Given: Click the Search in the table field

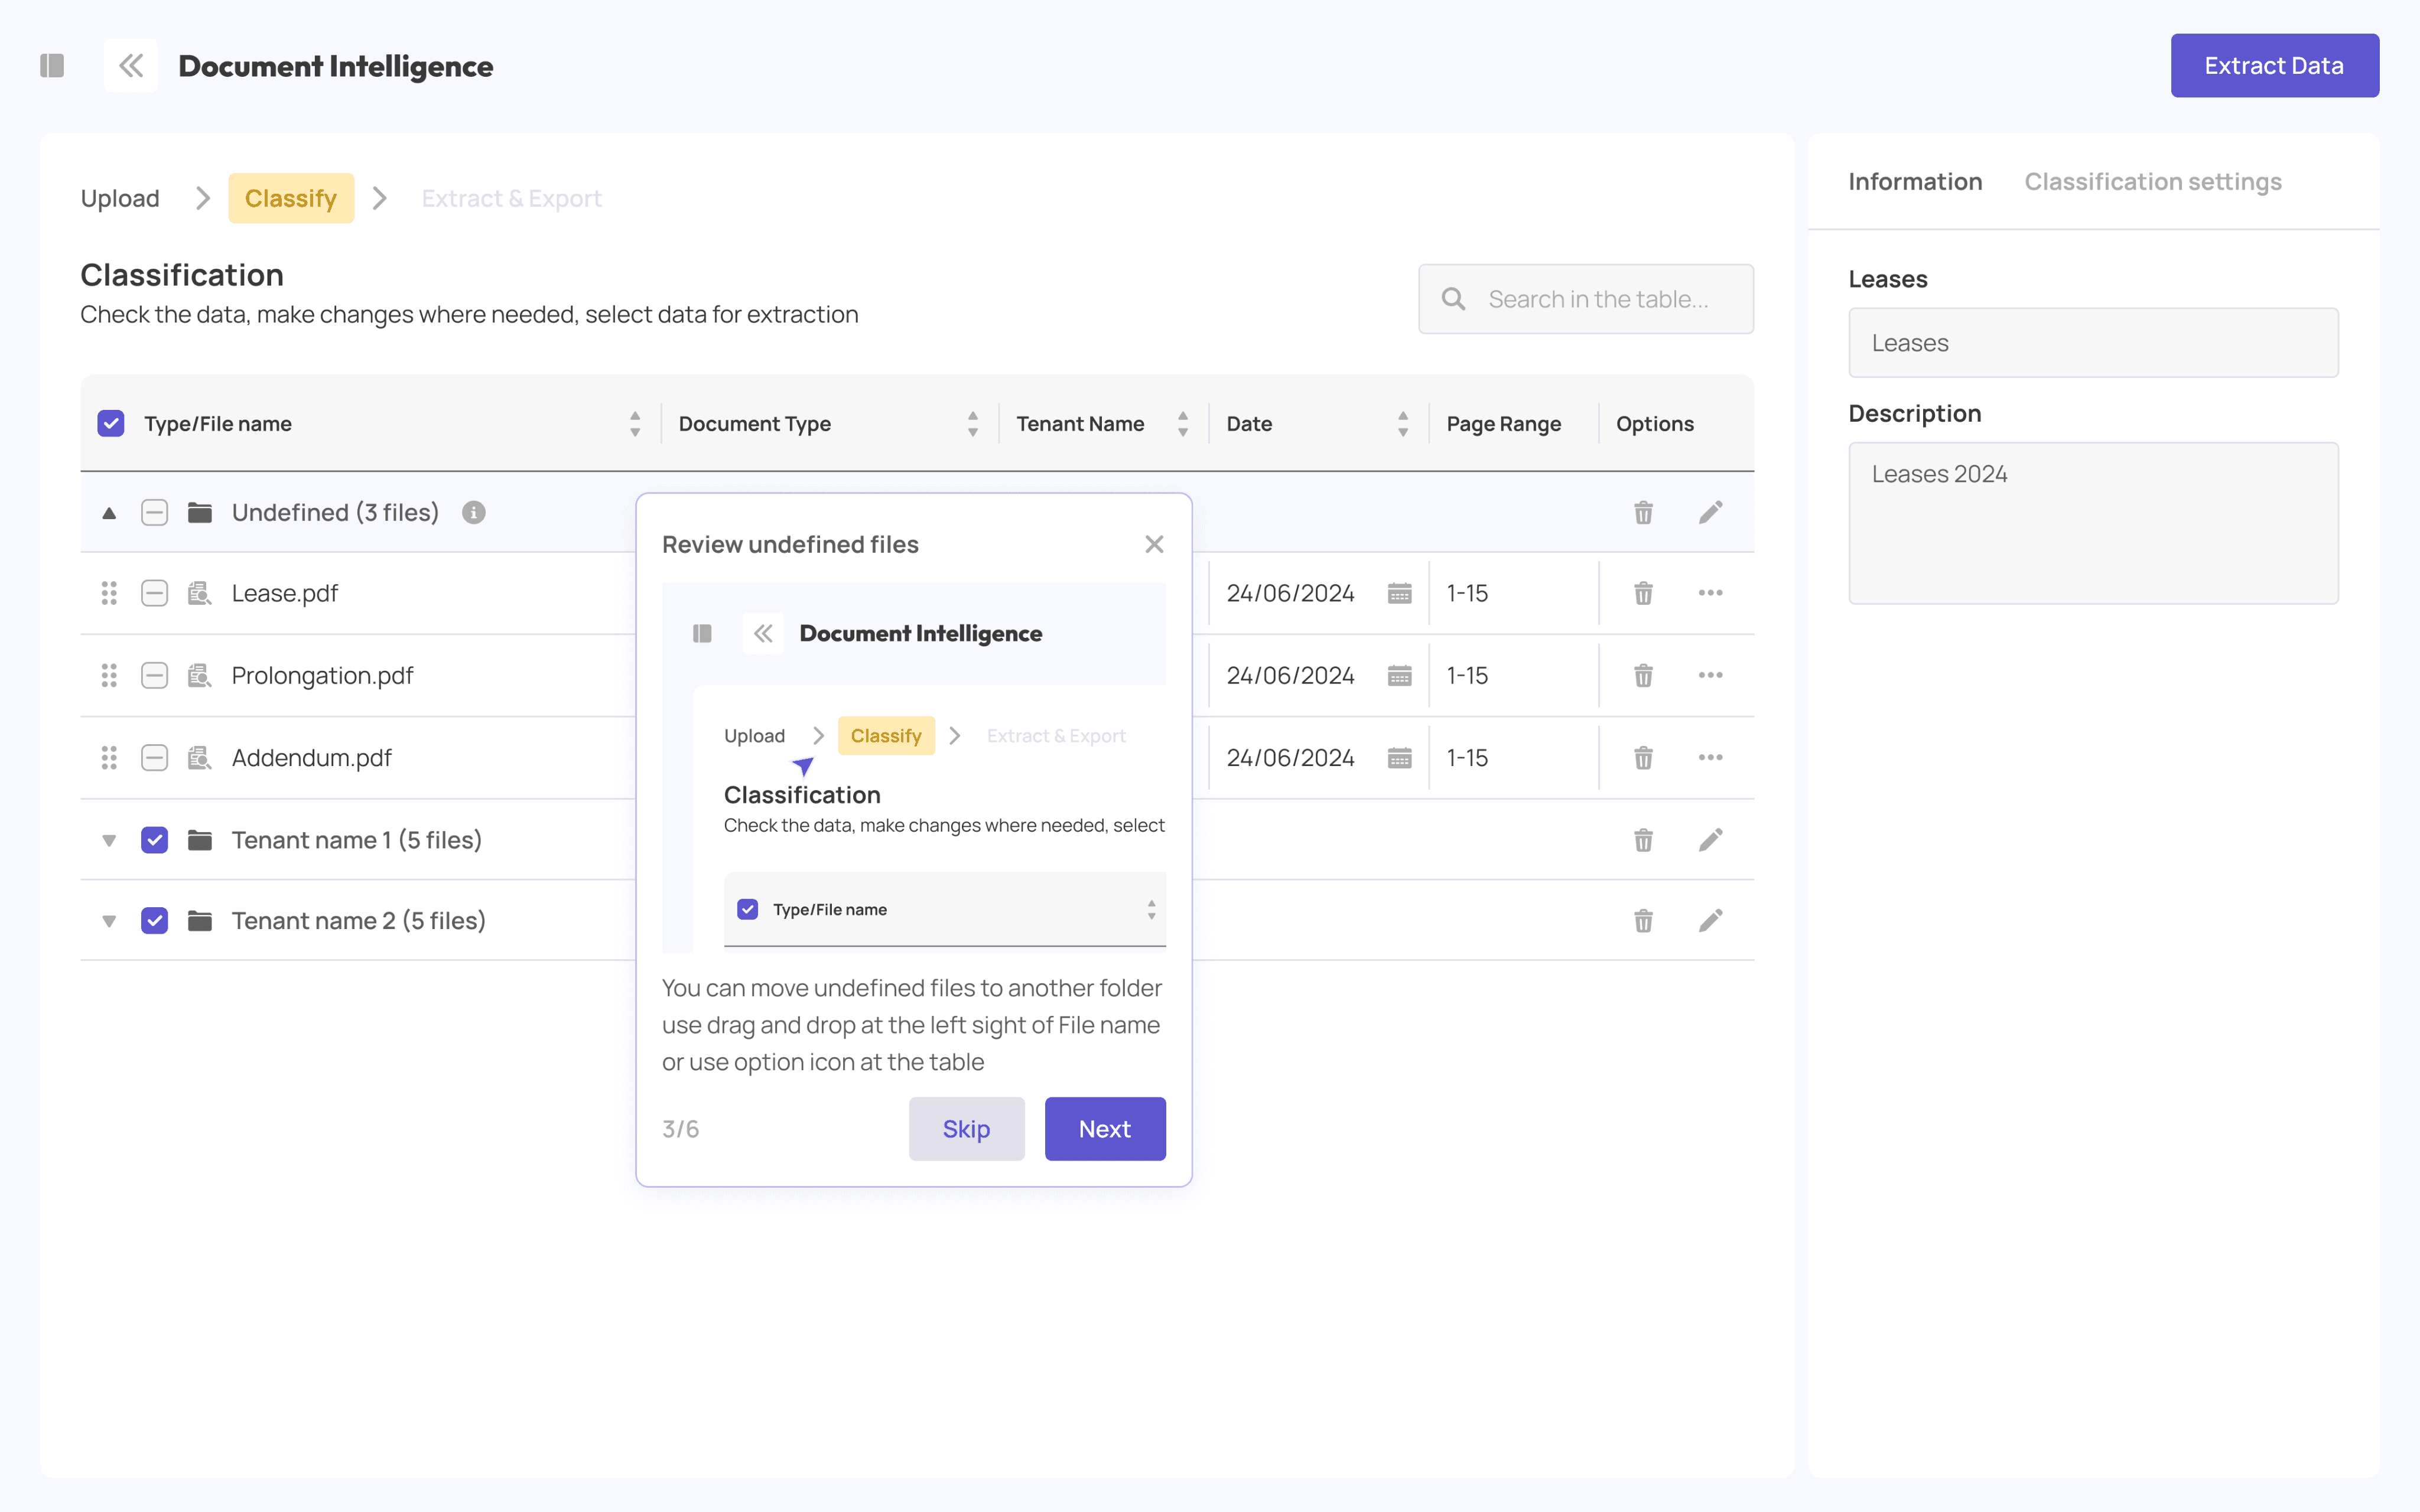Looking at the screenshot, I should [x=1597, y=299].
